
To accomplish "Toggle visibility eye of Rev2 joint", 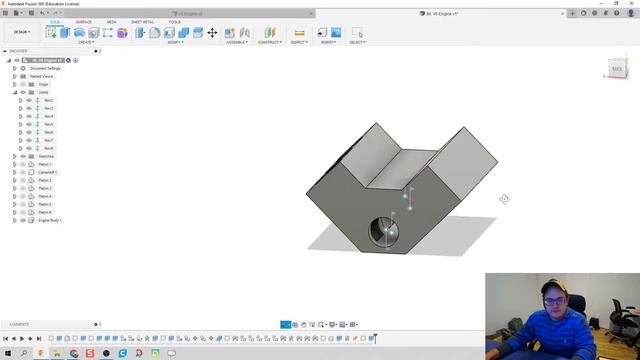I will [x=29, y=100].
